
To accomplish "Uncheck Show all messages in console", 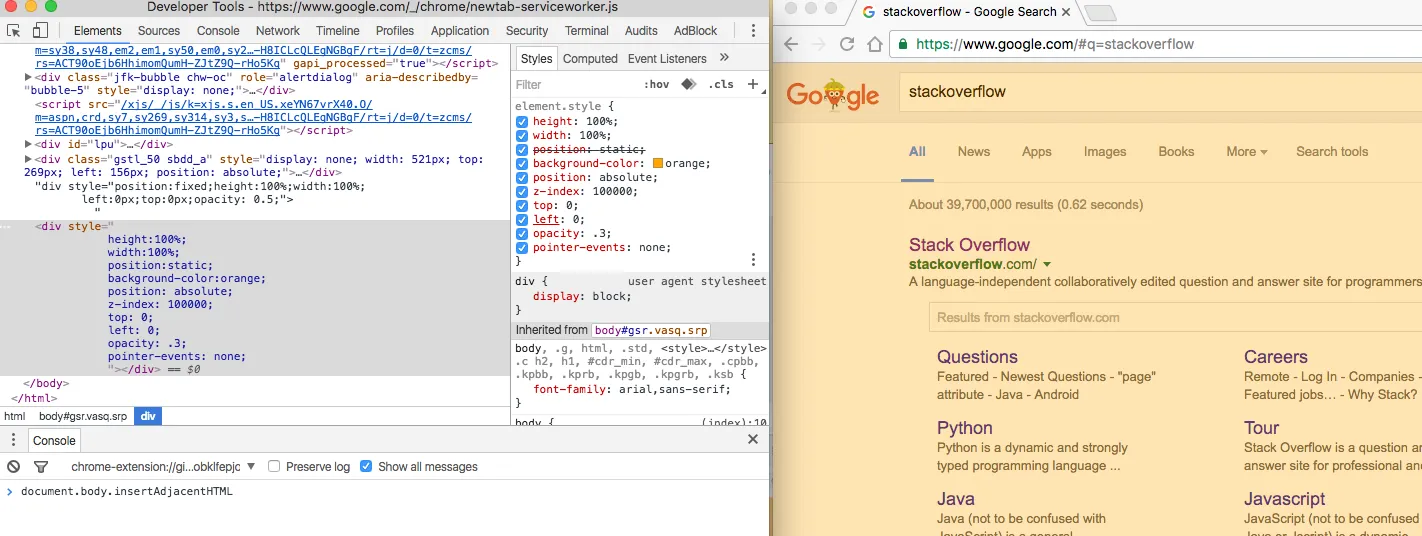I will 366,466.
